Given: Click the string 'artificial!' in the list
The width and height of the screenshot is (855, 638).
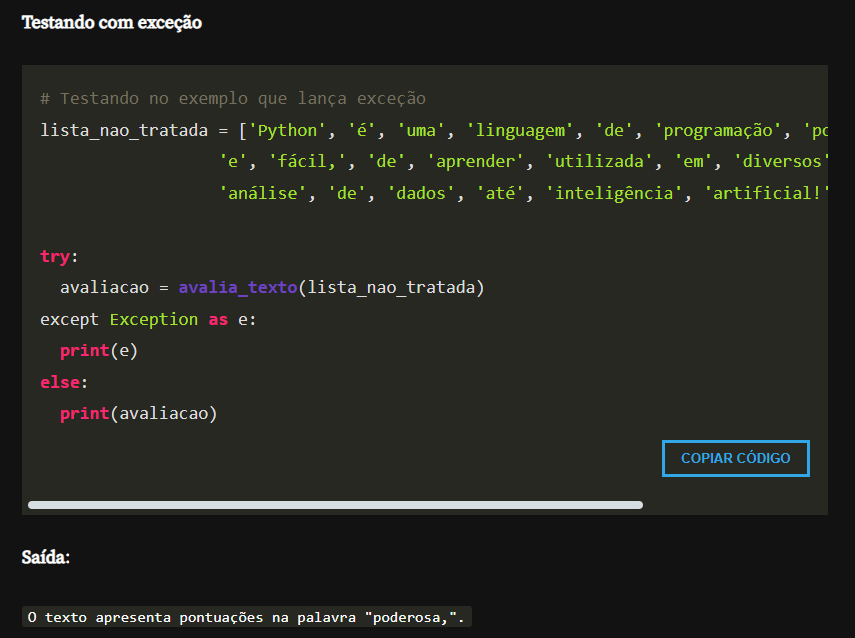Looking at the screenshot, I should [x=766, y=193].
